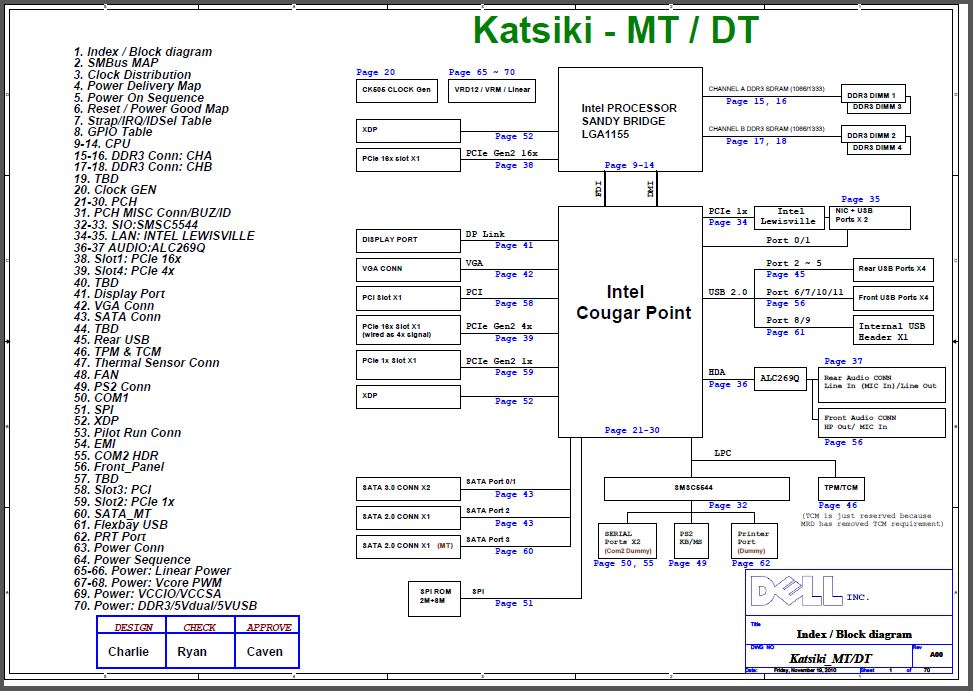Select index entry "56. Front_Panel"
The height and width of the screenshot is (691, 973).
tap(119, 466)
